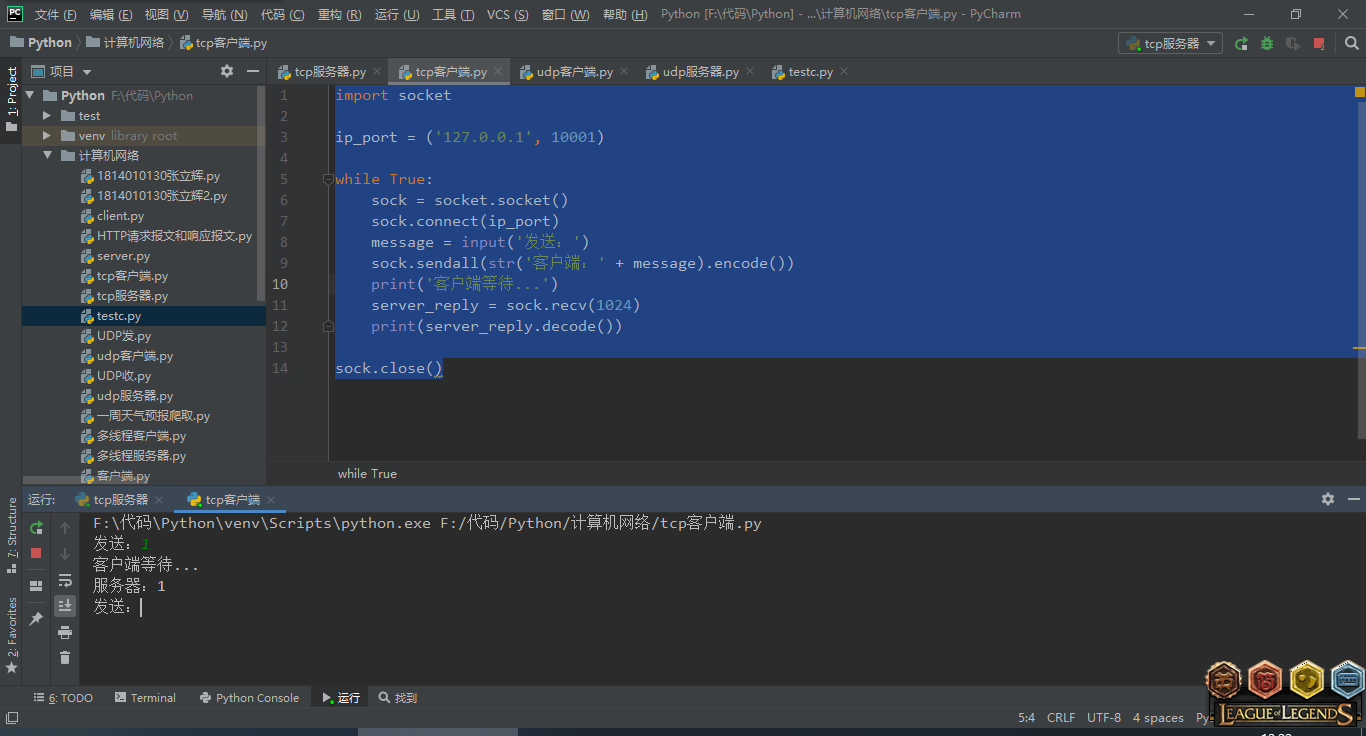Expand the venv folder in project tree
The image size is (1366, 736).
click(x=47, y=135)
